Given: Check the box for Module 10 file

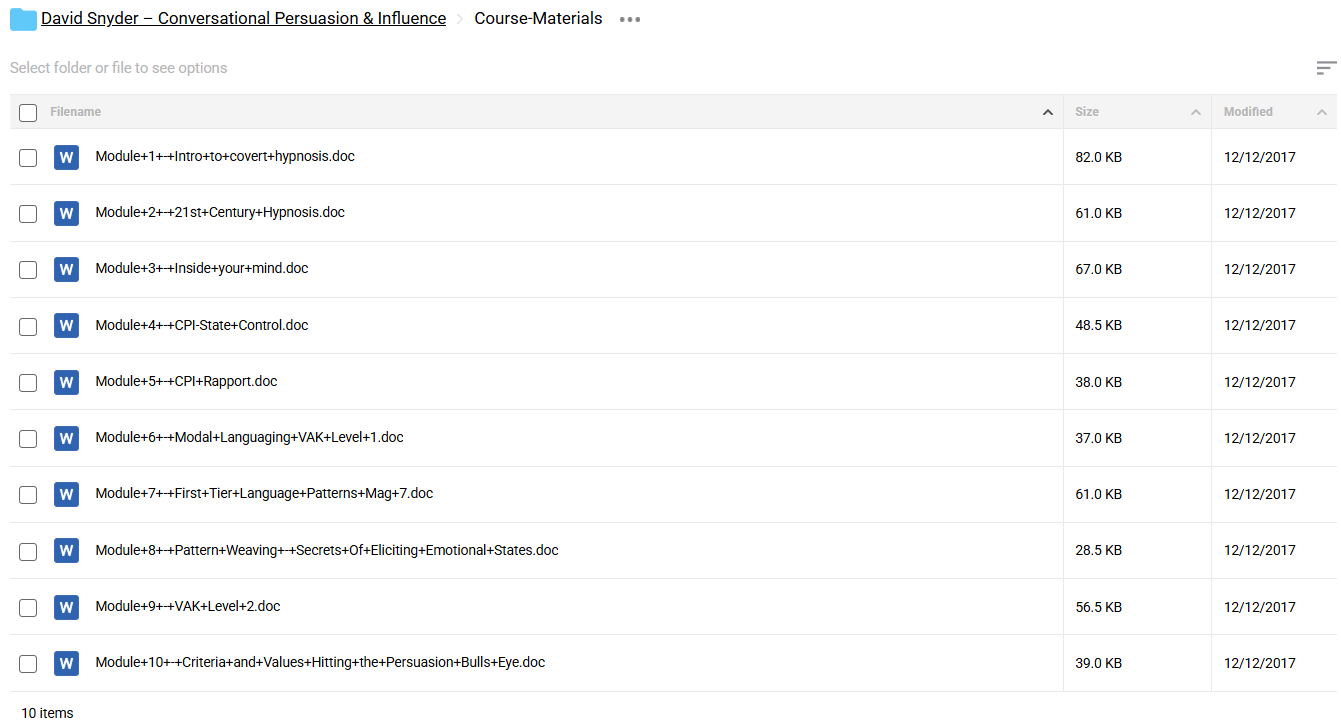Looking at the screenshot, I should pyautogui.click(x=28, y=664).
